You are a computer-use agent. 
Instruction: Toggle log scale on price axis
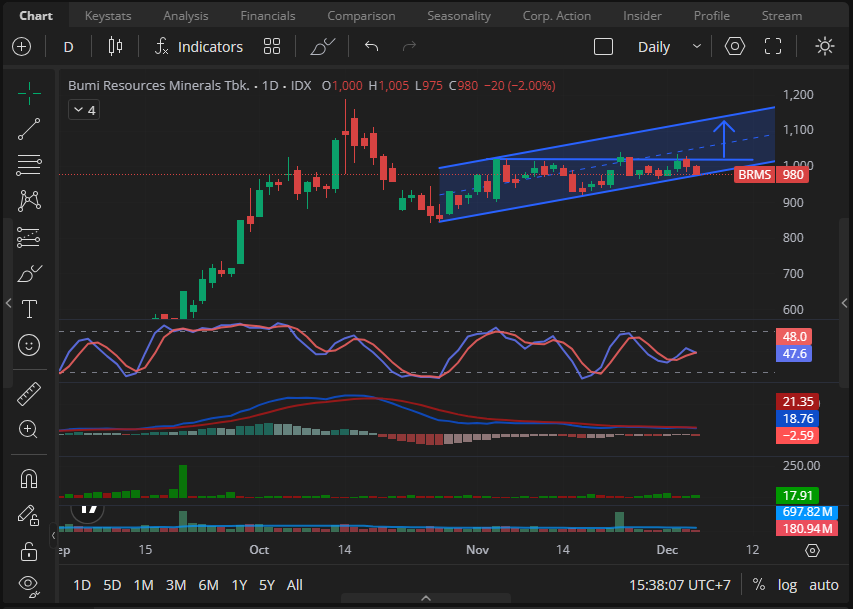click(788, 584)
